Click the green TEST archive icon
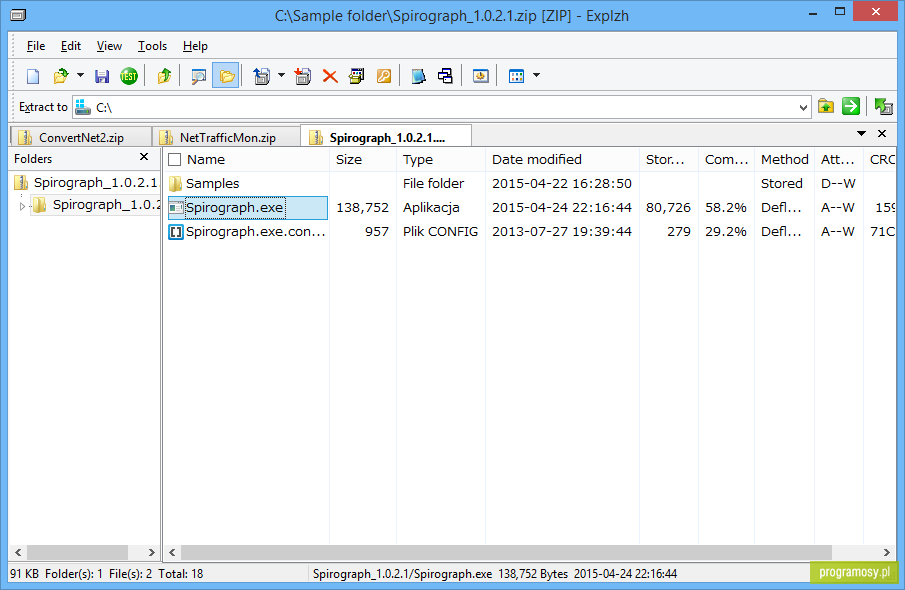 (x=129, y=76)
